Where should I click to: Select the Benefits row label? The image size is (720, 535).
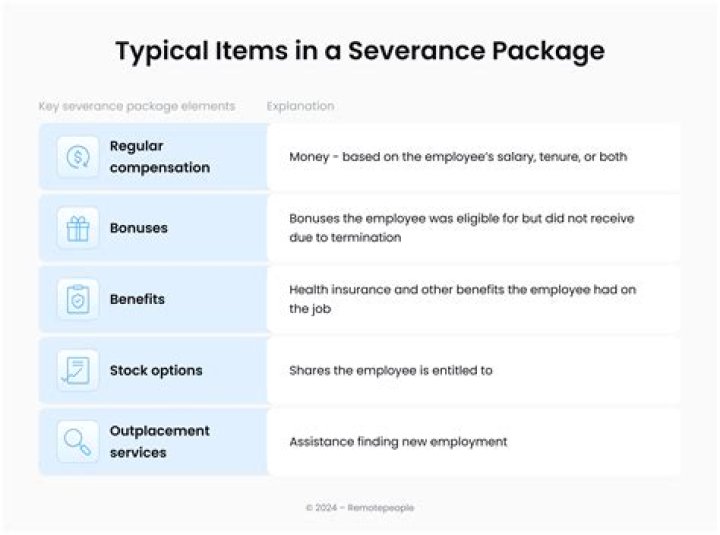point(137,299)
